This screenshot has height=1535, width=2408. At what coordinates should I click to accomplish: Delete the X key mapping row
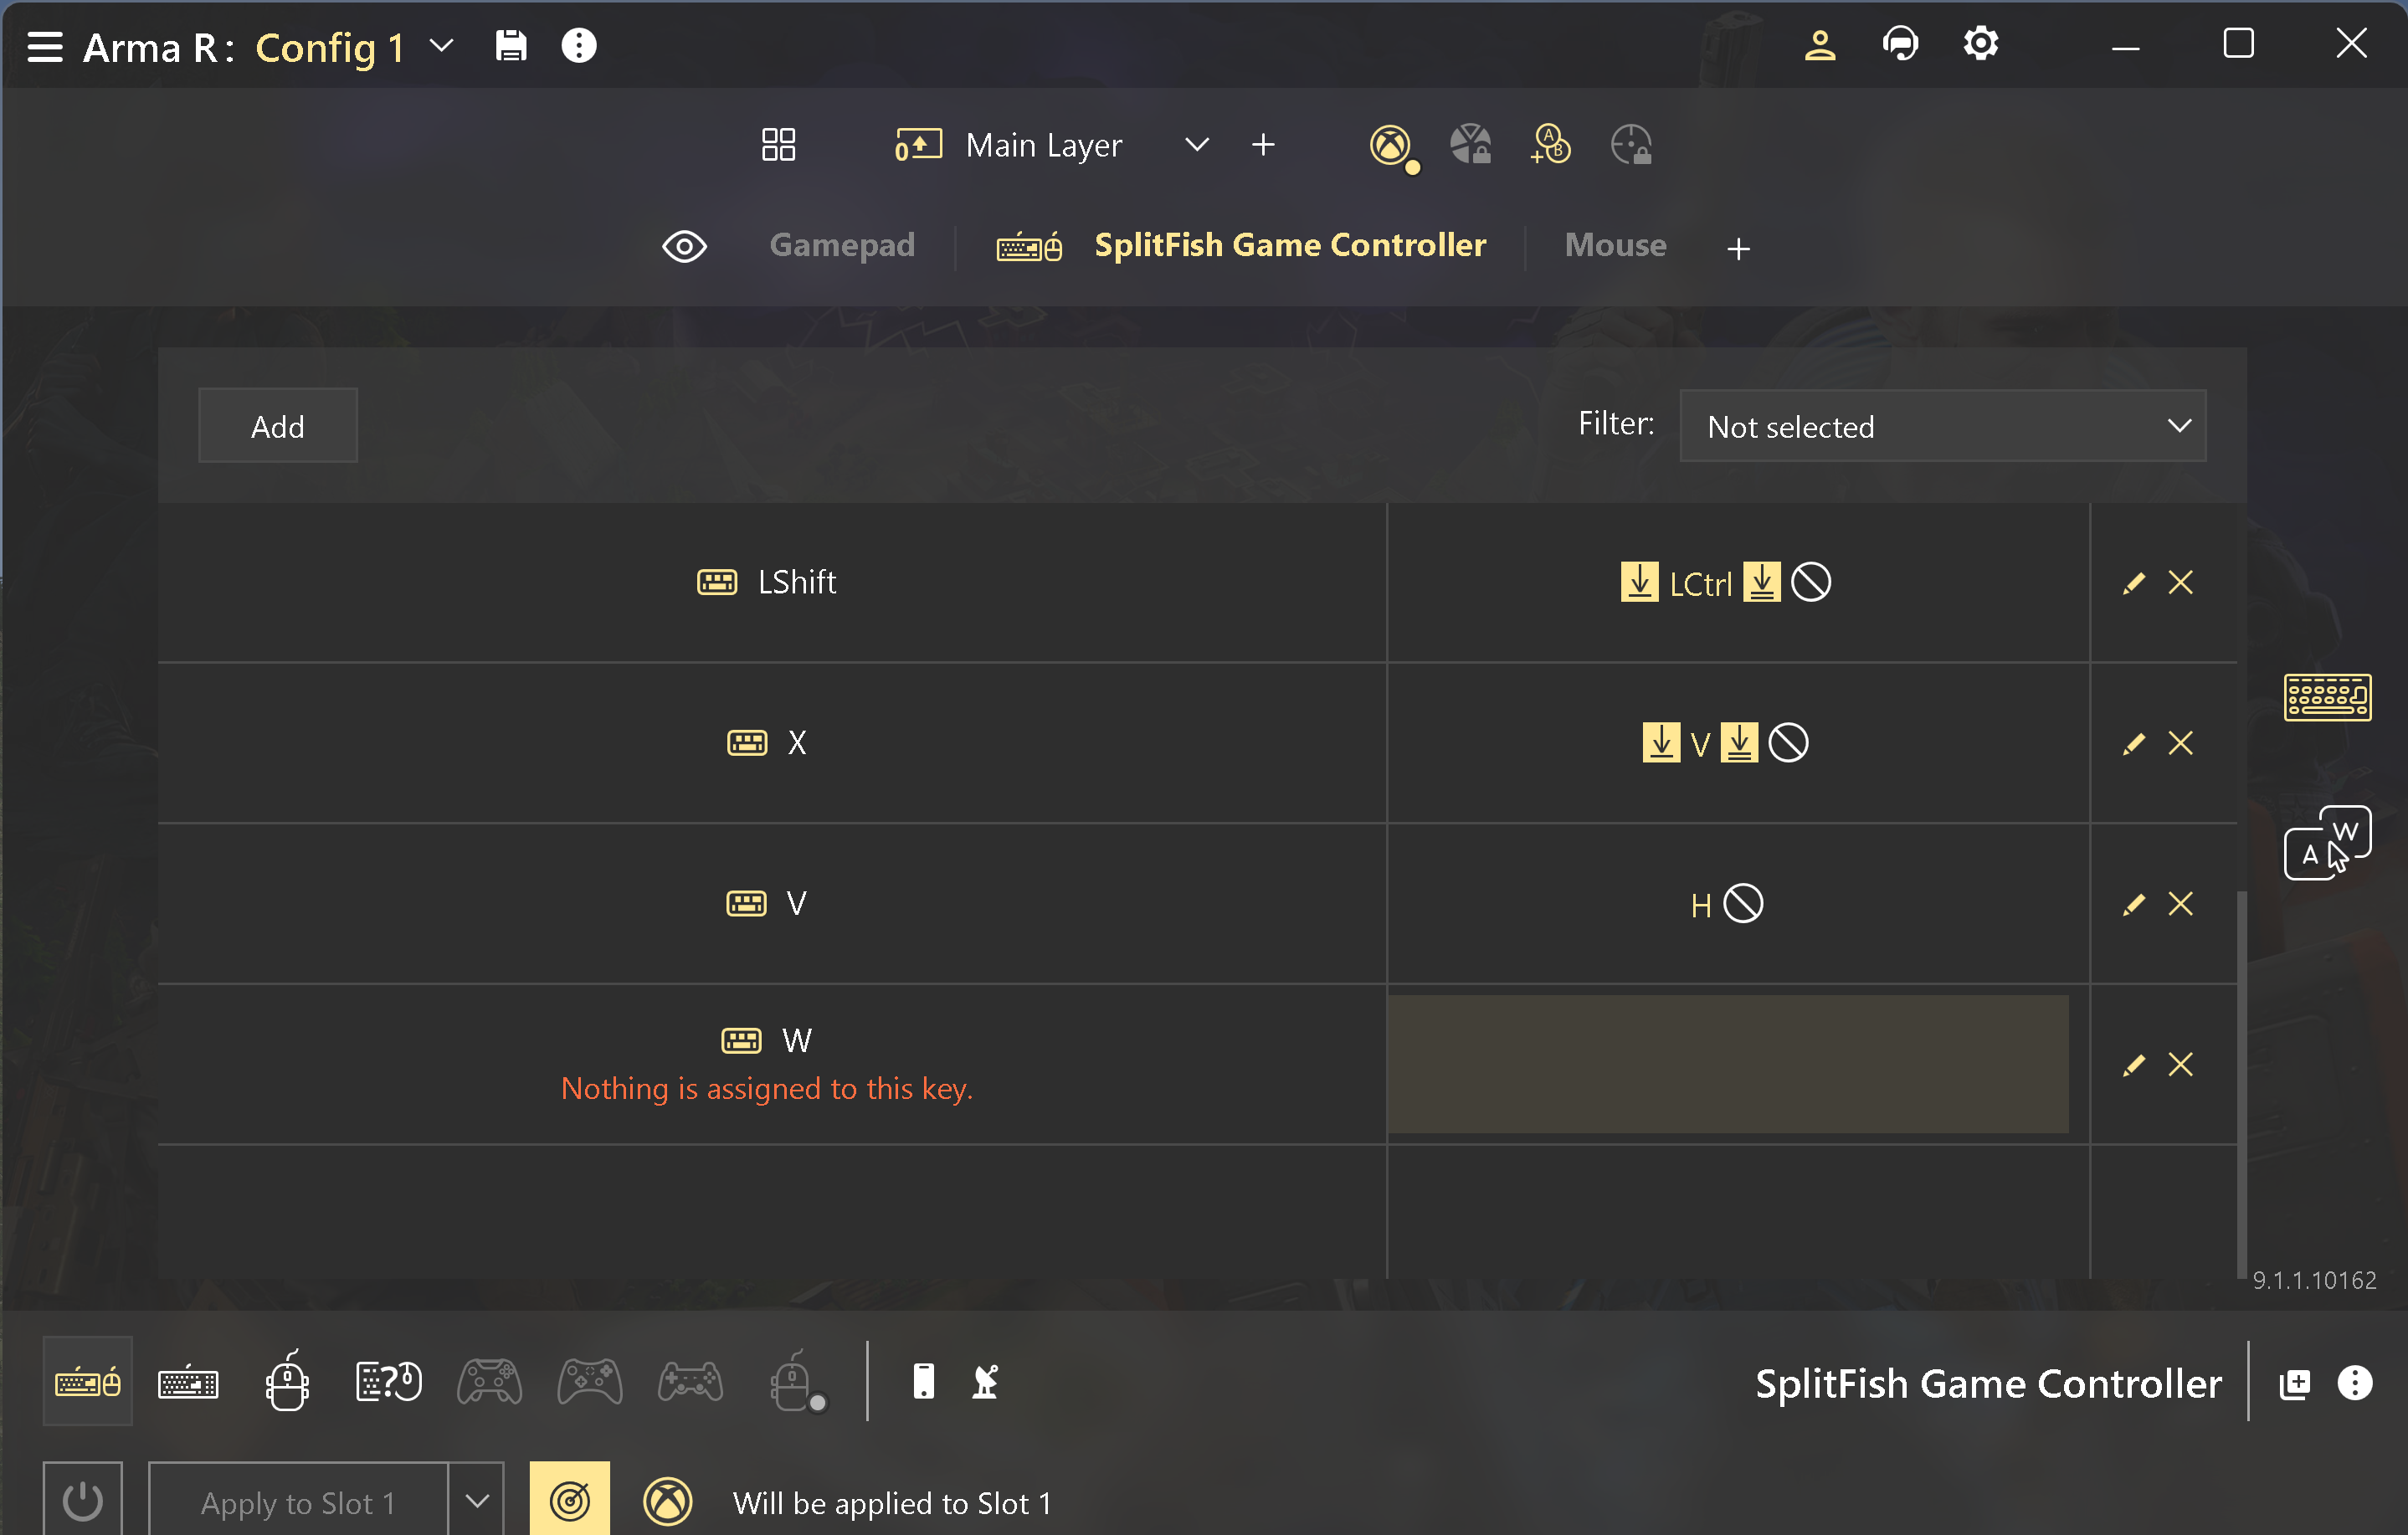(x=2180, y=743)
